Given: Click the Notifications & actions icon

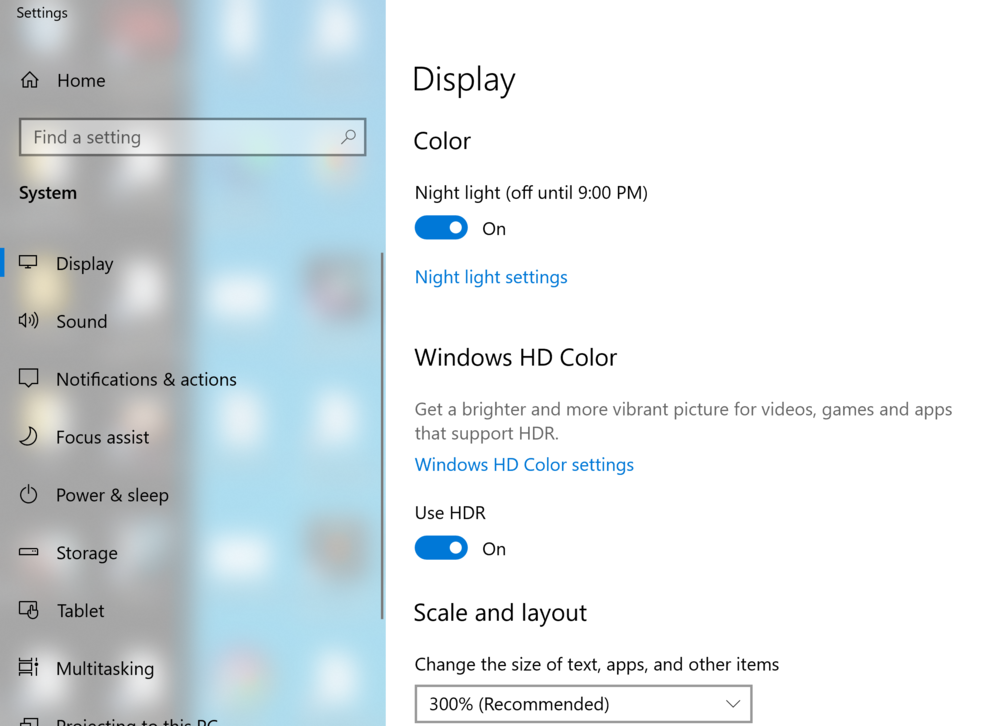Looking at the screenshot, I should (x=28, y=379).
